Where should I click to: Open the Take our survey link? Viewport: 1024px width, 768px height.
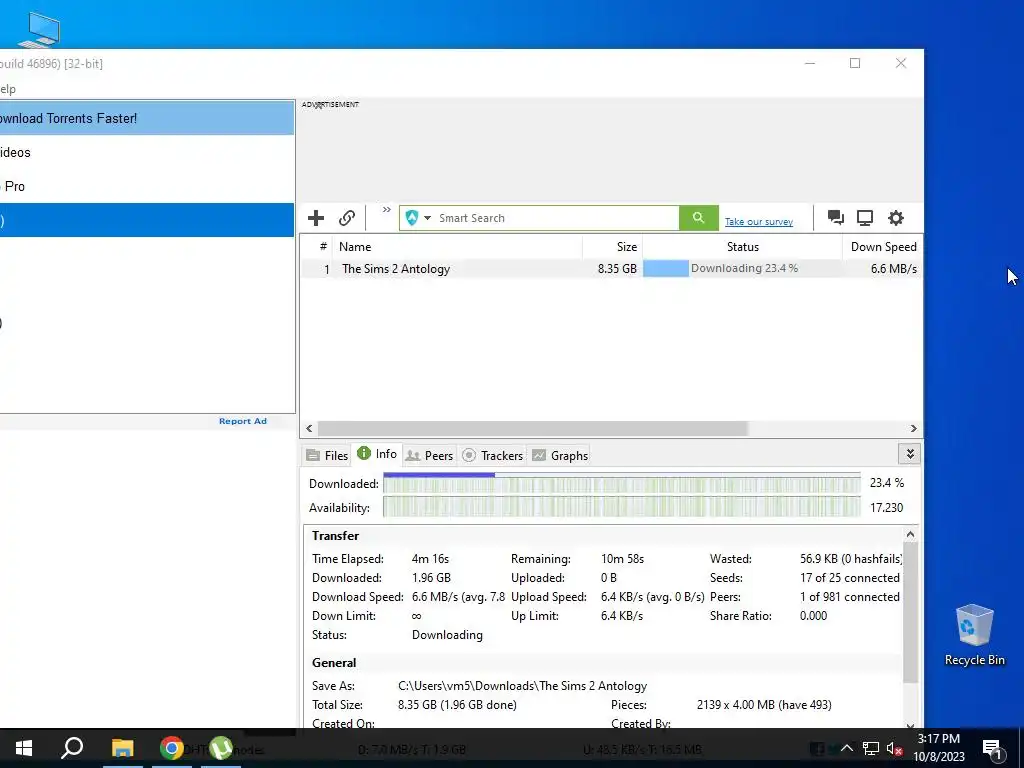point(759,222)
